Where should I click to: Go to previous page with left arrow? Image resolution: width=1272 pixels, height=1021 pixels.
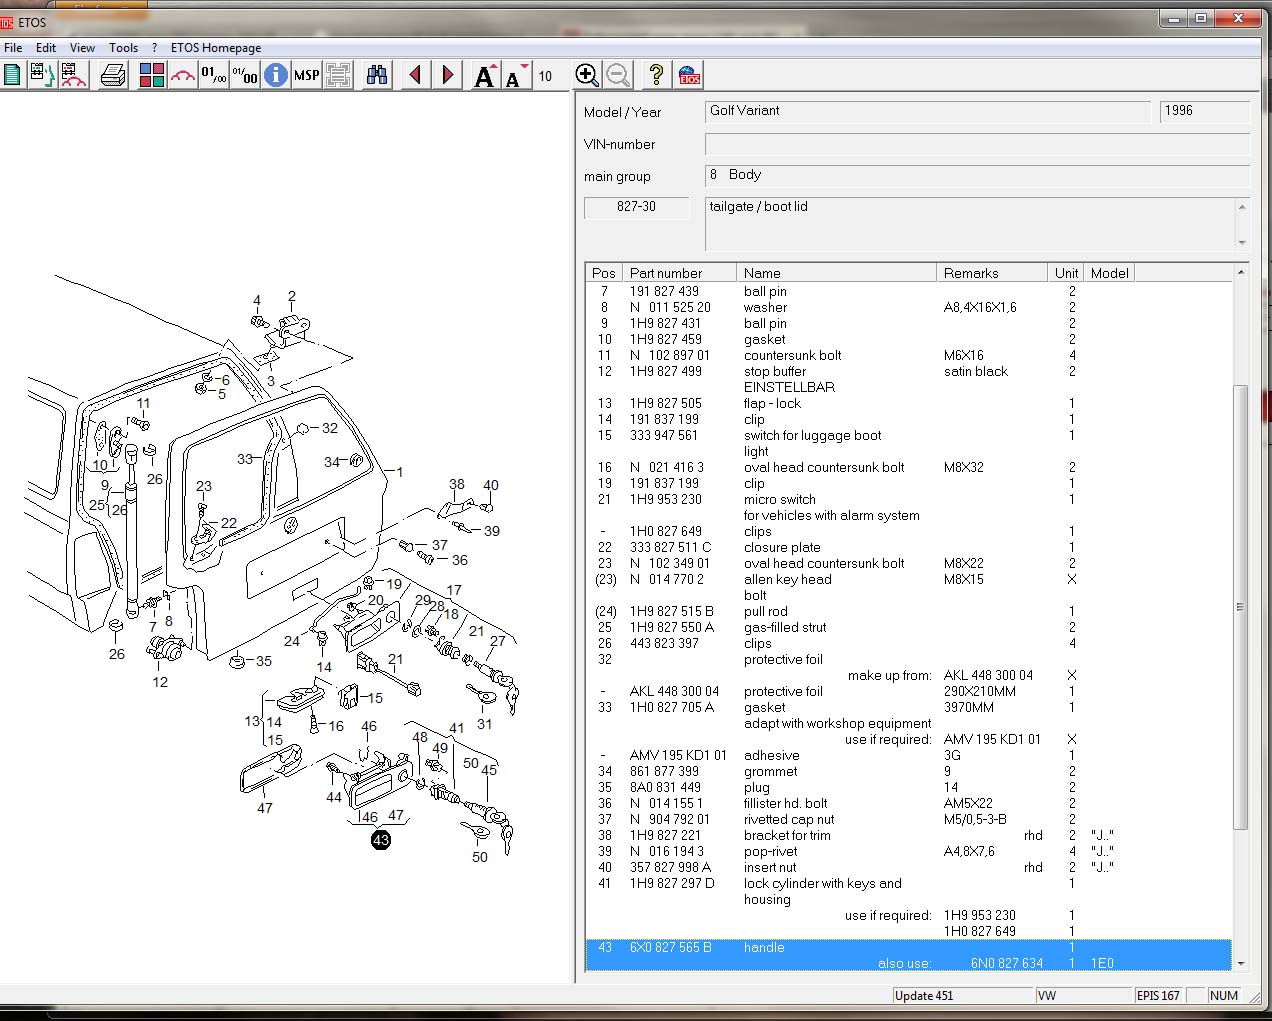click(x=416, y=75)
